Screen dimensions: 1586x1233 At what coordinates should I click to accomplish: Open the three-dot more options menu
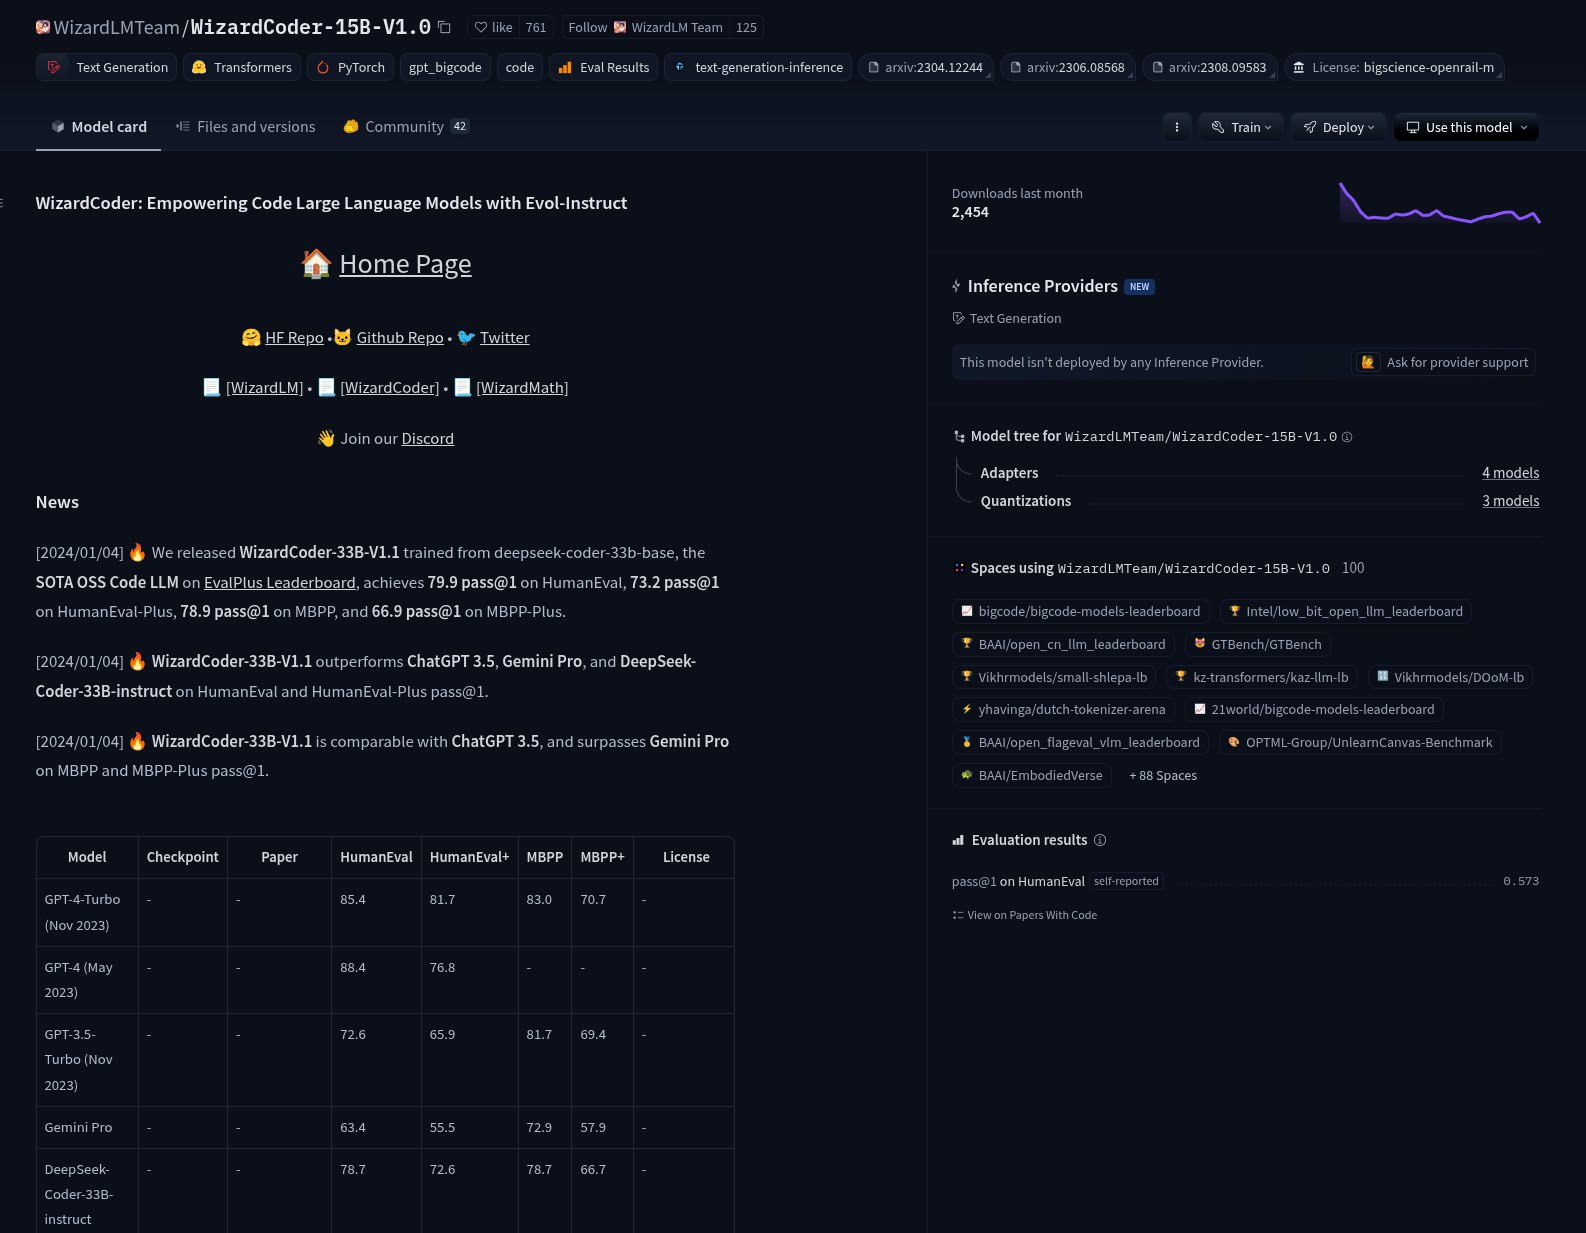coord(1177,127)
